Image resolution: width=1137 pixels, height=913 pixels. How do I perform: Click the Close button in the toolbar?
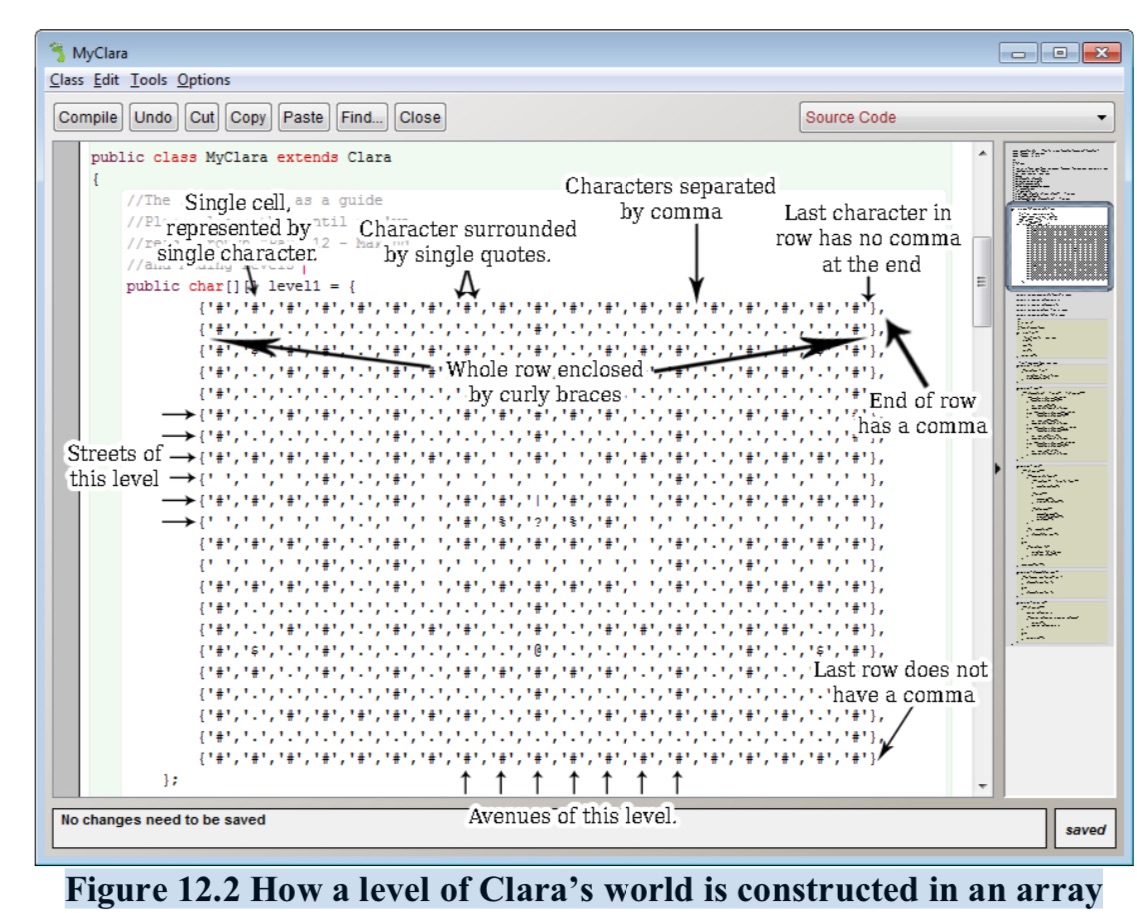[x=420, y=117]
